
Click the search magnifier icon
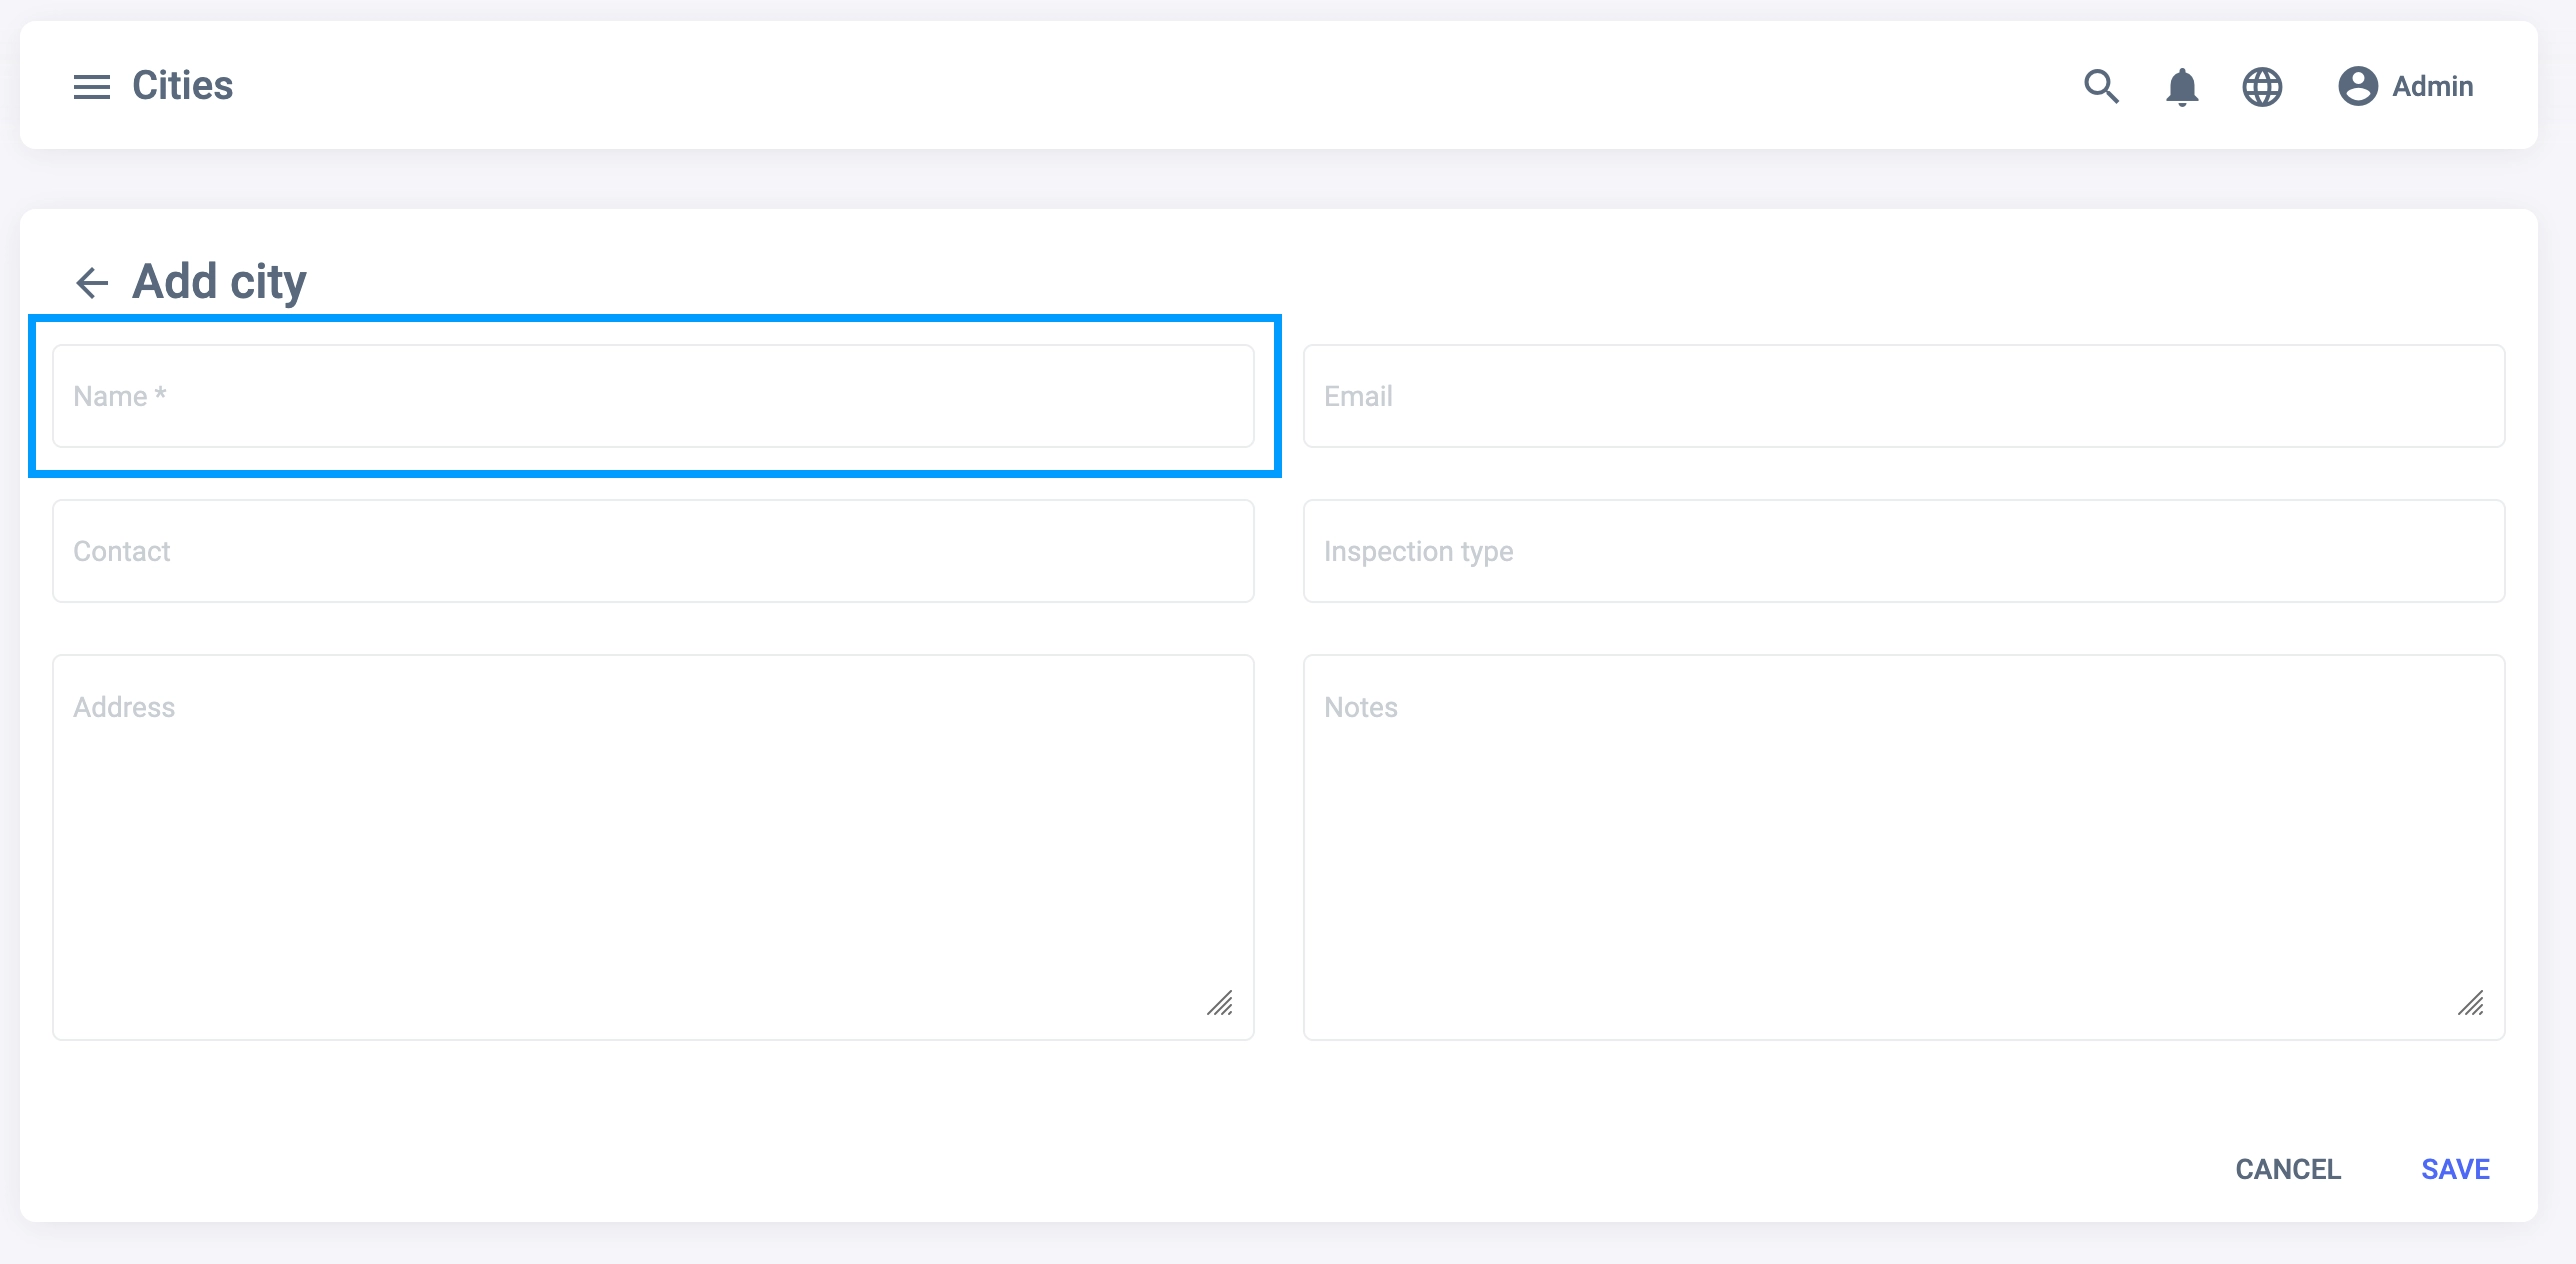point(2101,87)
